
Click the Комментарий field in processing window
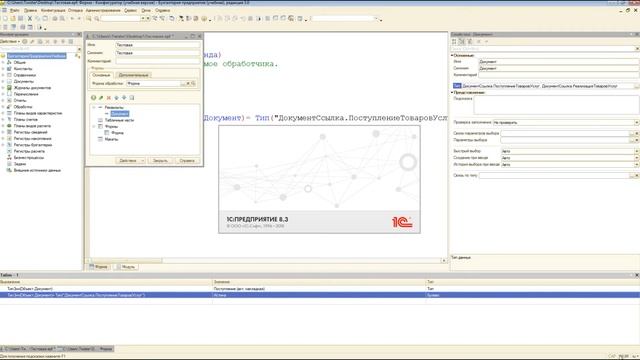click(158, 61)
